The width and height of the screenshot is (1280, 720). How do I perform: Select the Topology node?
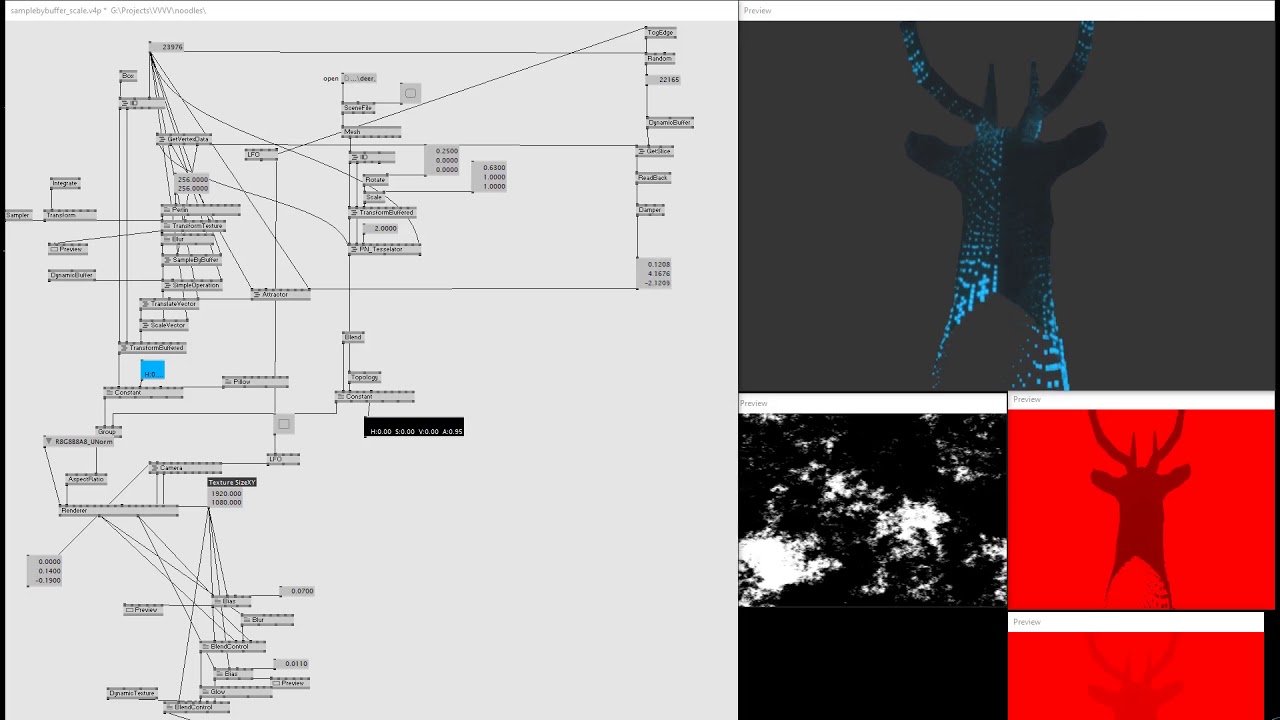point(365,377)
